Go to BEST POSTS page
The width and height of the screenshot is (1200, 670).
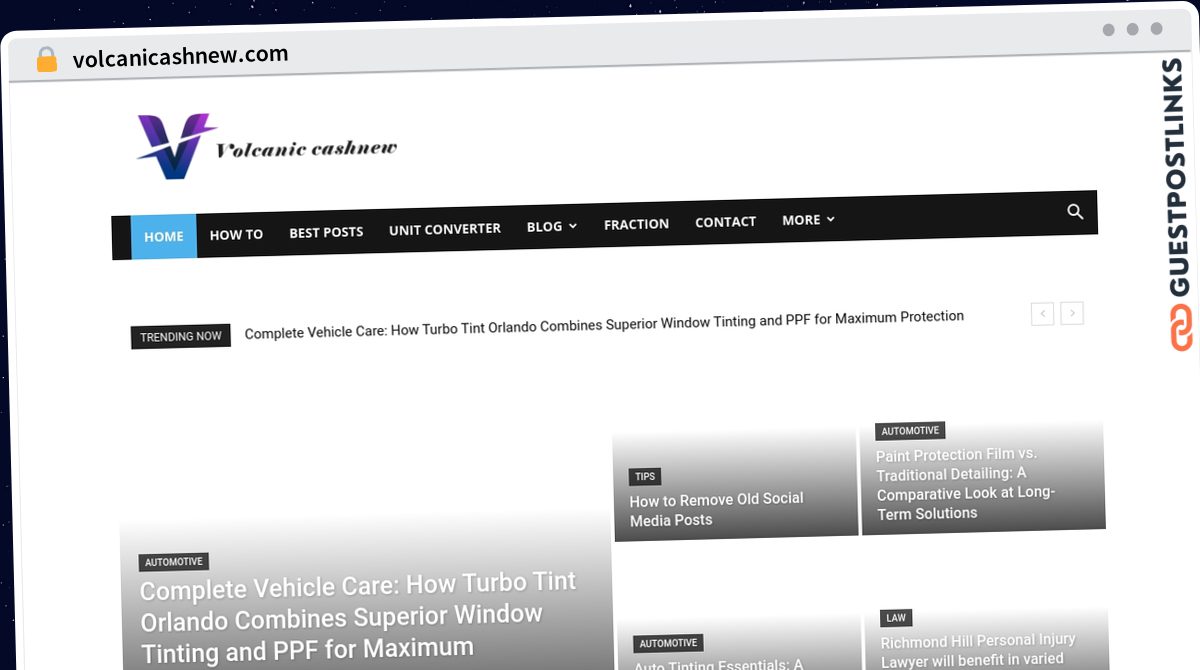pyautogui.click(x=326, y=232)
